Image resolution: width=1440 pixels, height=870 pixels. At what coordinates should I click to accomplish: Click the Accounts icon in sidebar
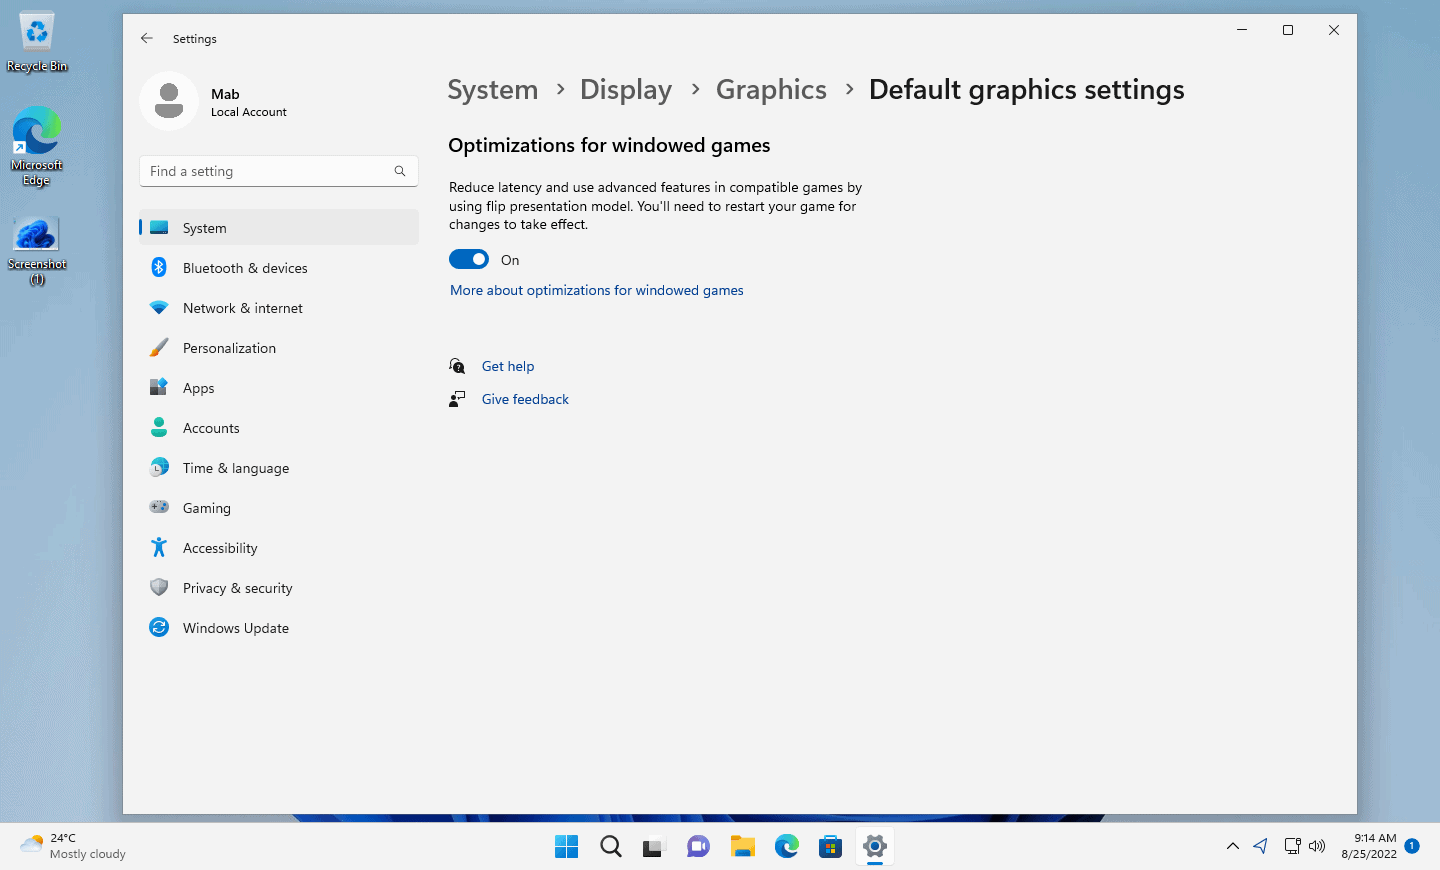pos(159,427)
